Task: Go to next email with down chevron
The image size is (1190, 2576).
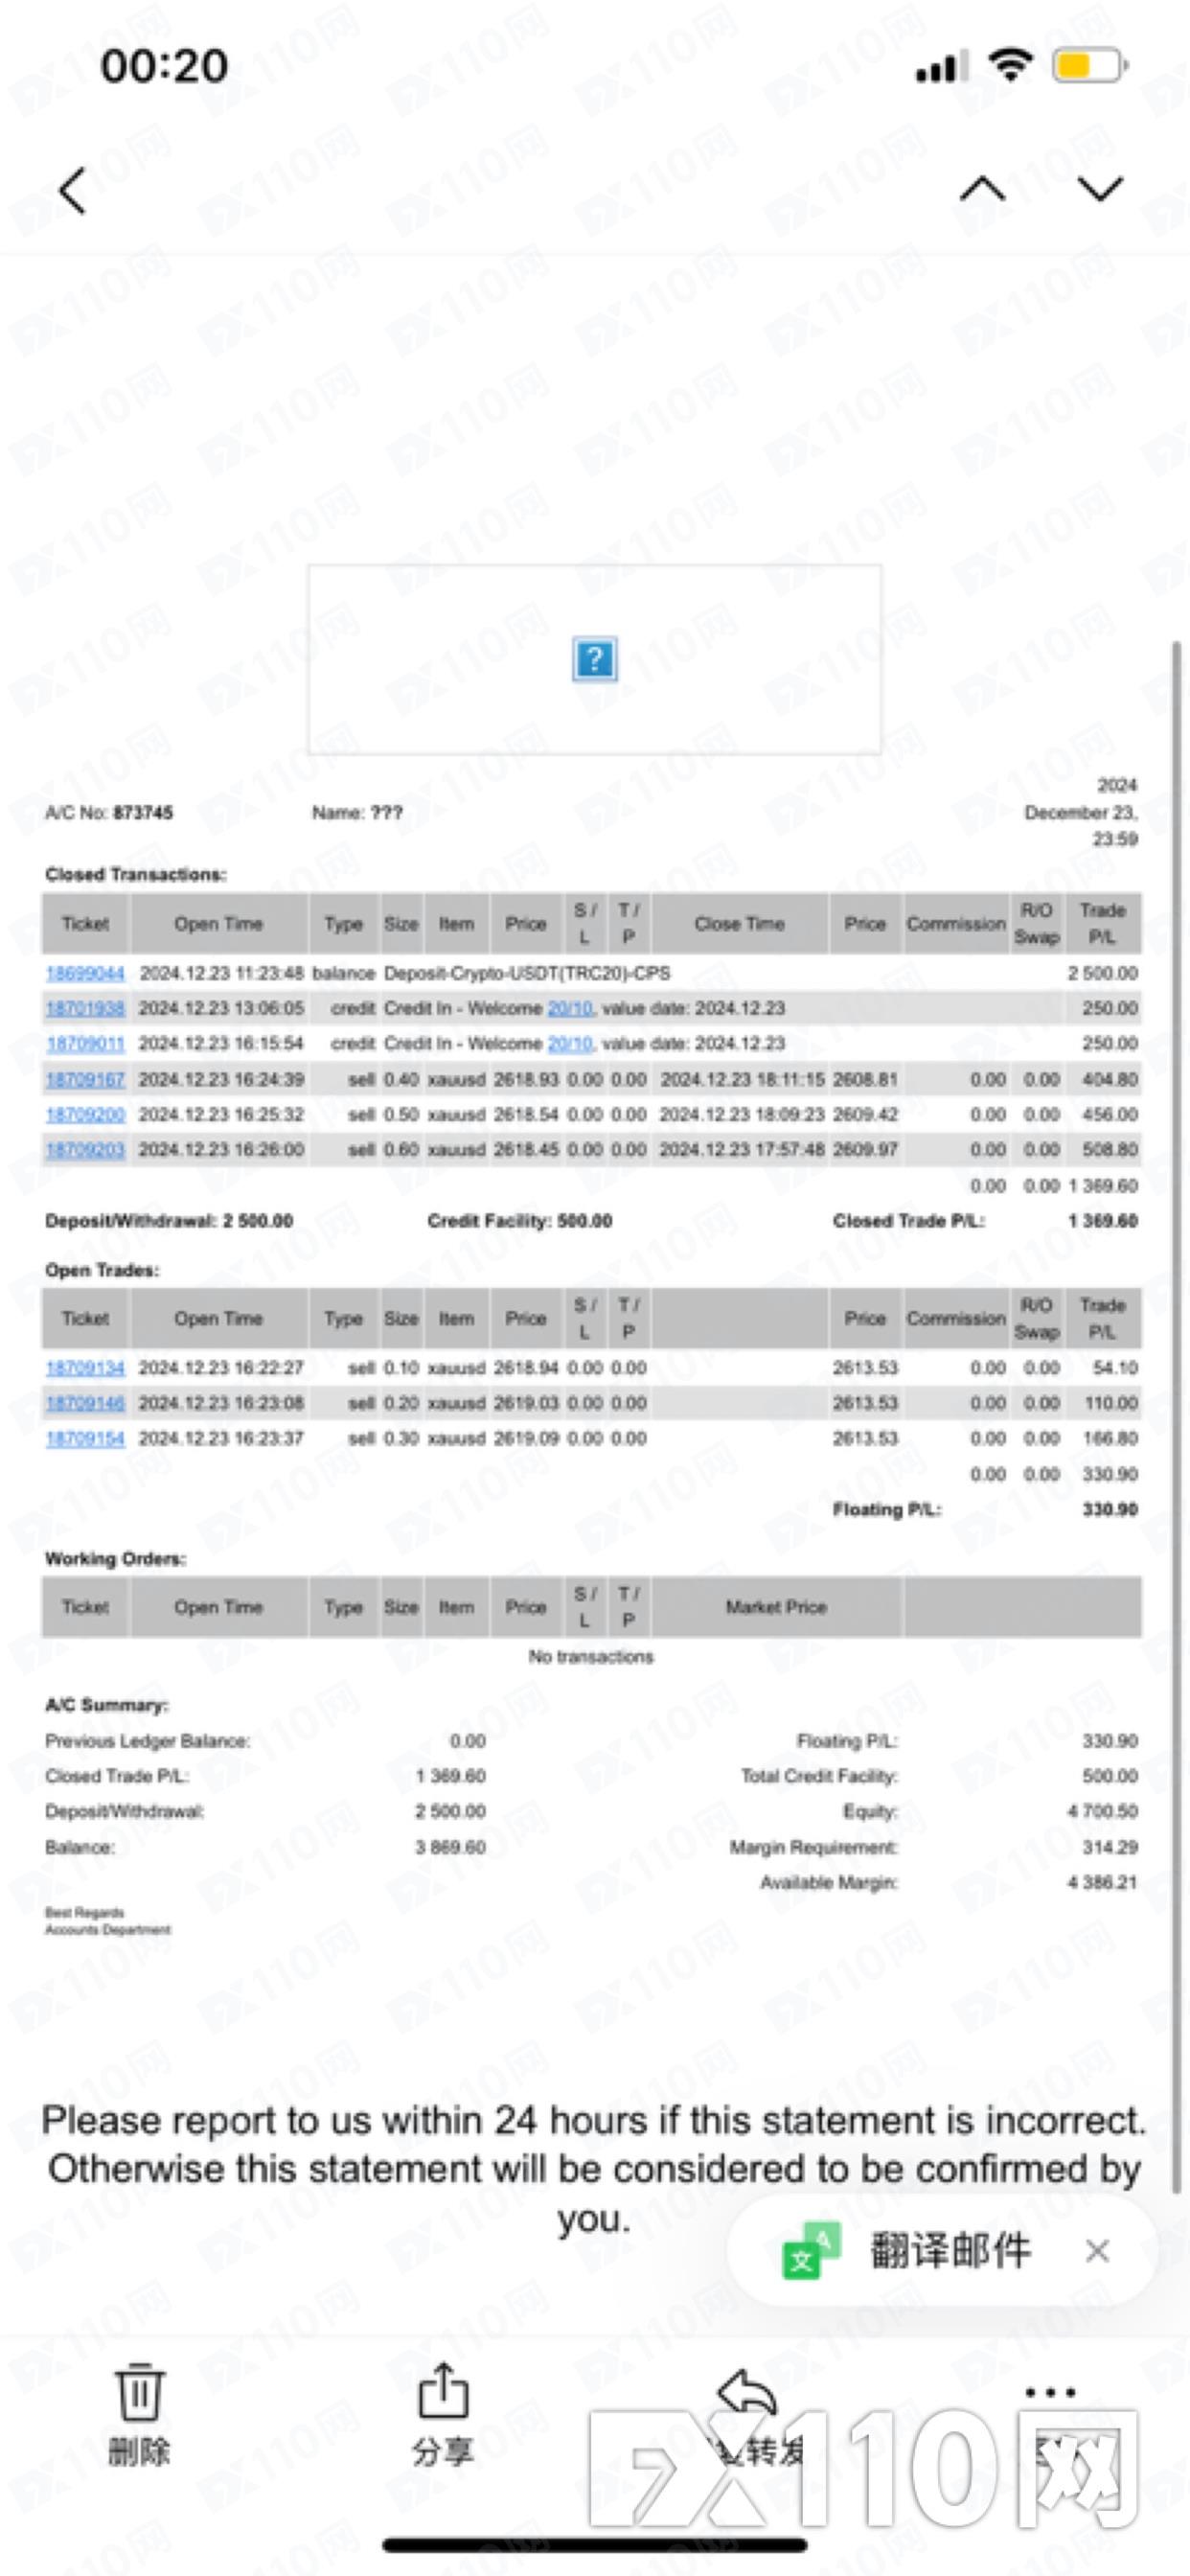Action: tap(1100, 189)
